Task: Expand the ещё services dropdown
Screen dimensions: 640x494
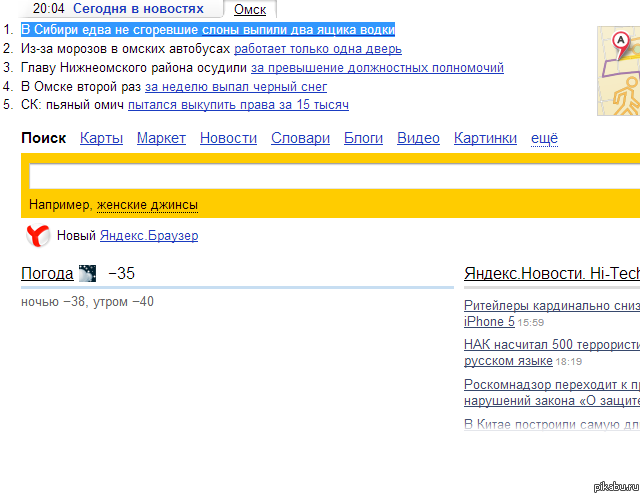Action: [544, 139]
